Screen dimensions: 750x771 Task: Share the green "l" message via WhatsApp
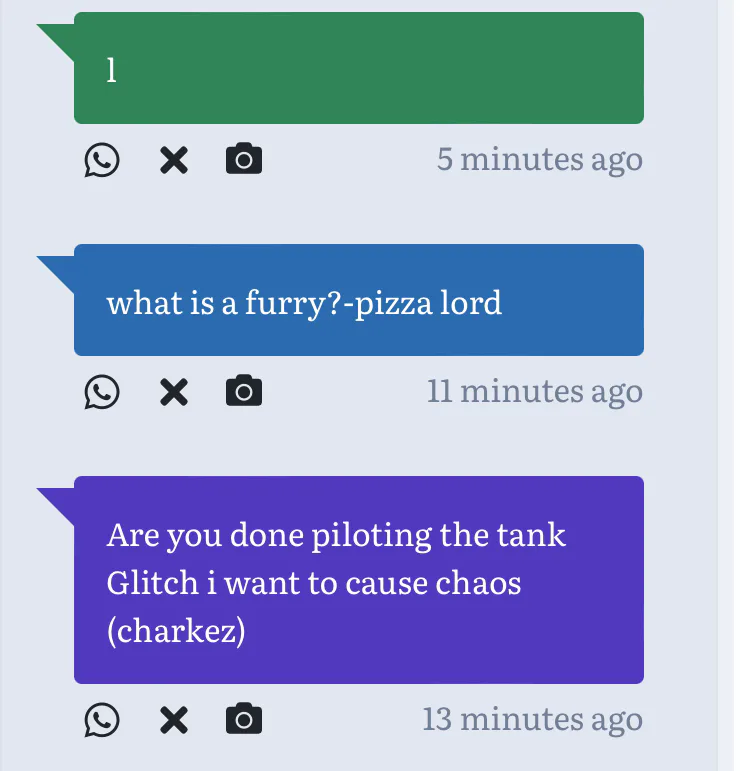(102, 160)
